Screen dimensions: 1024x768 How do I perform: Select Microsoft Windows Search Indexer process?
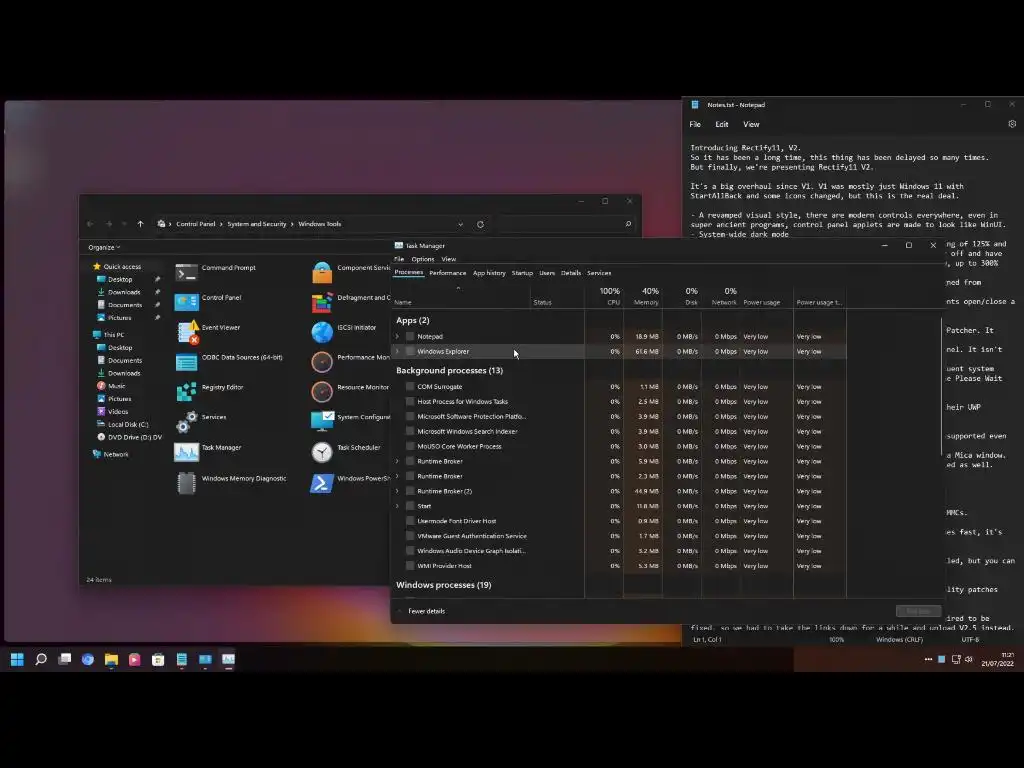point(619,432)
